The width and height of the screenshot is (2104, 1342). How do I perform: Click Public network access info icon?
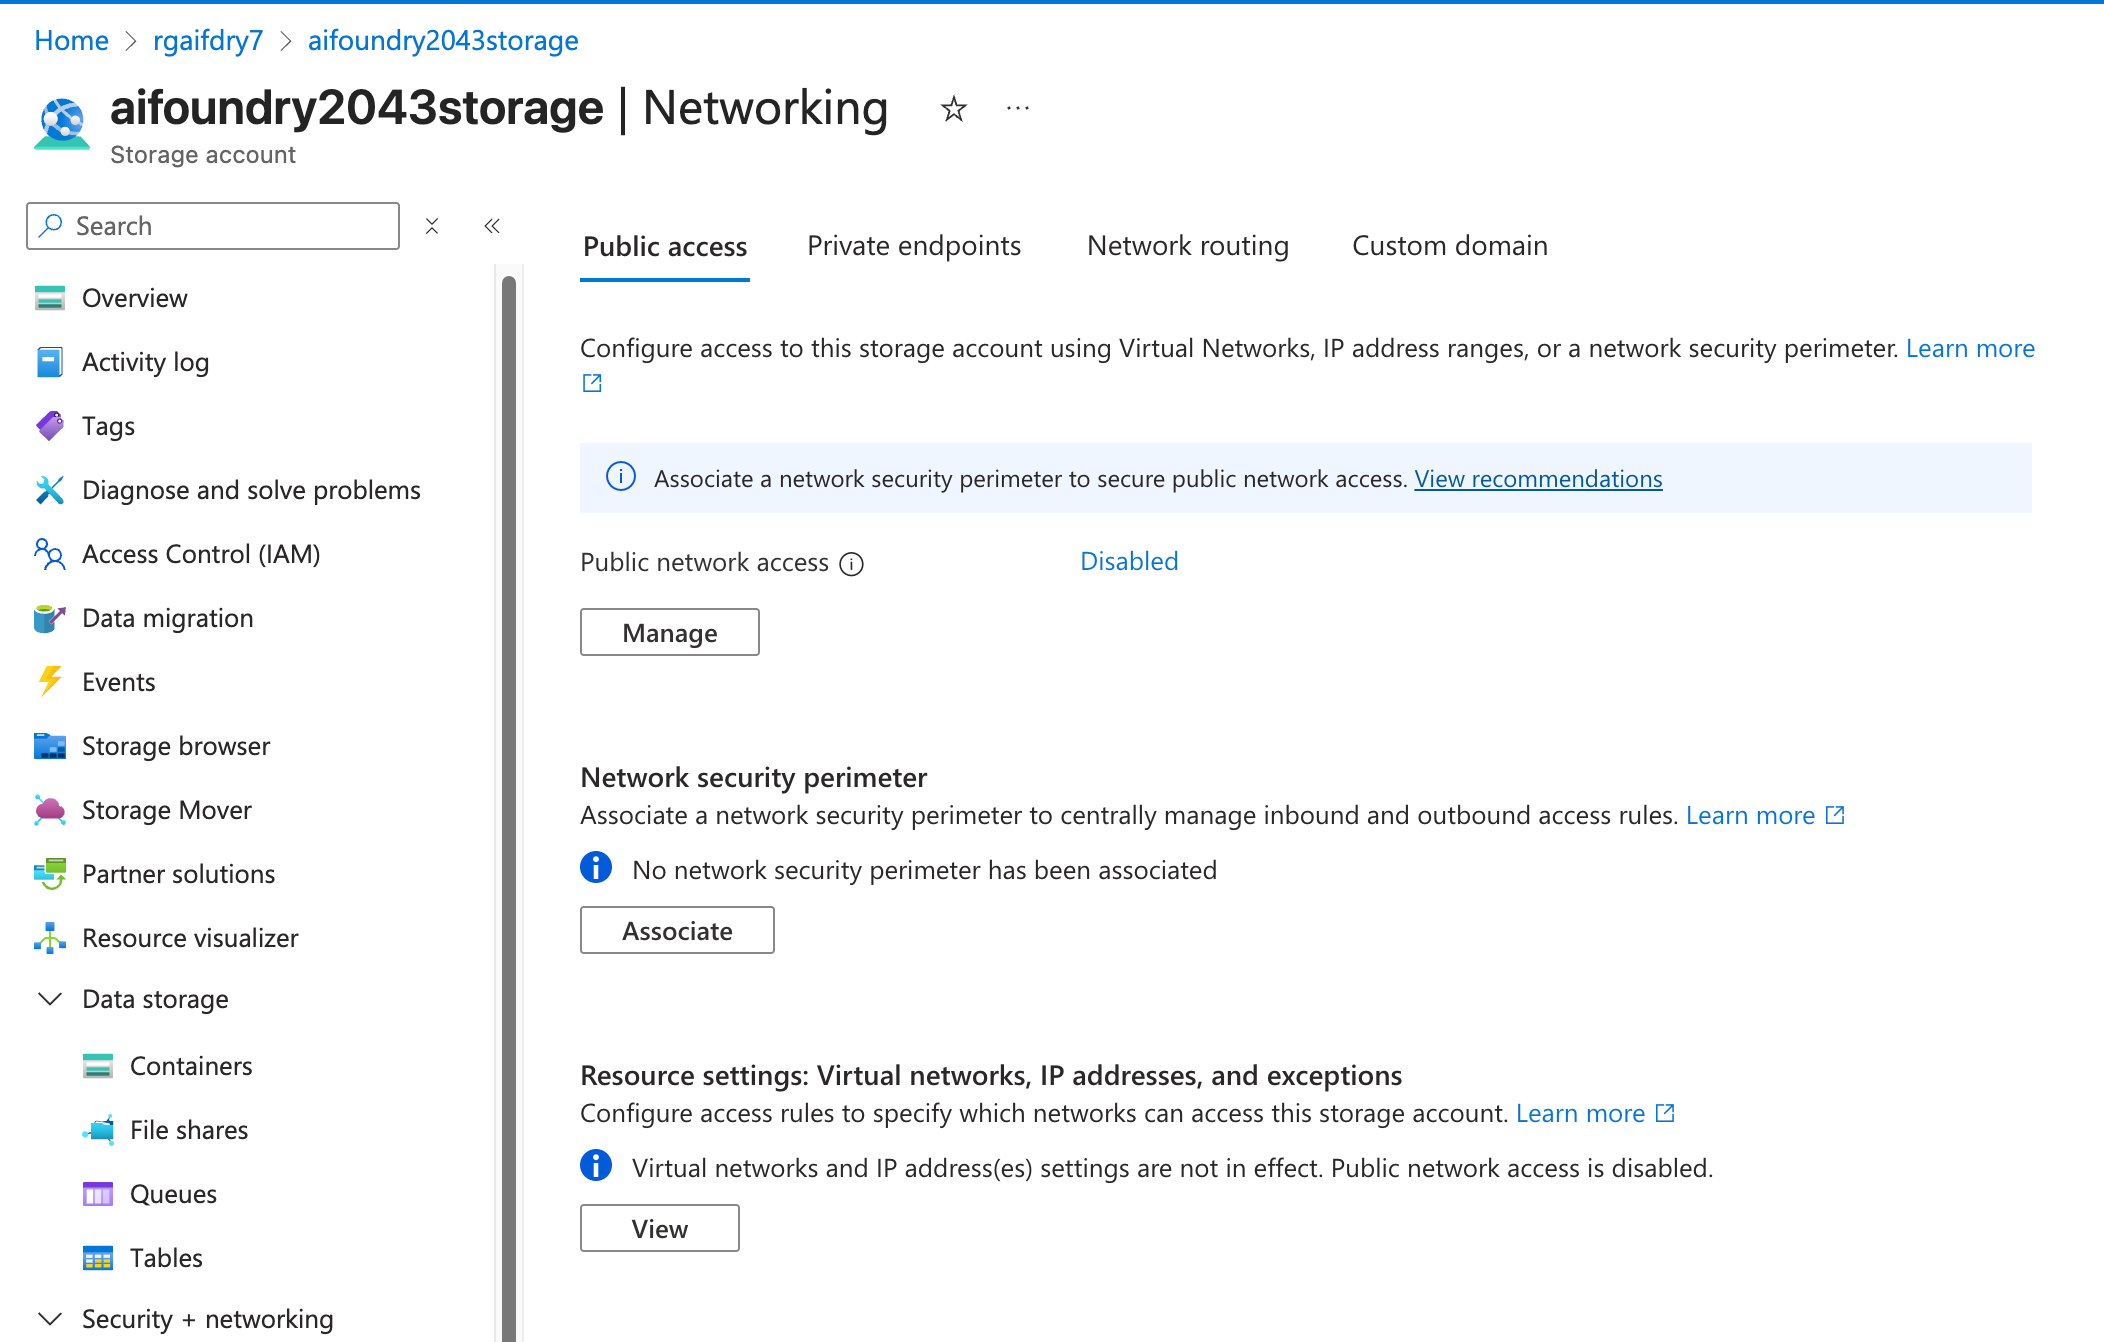point(851,564)
